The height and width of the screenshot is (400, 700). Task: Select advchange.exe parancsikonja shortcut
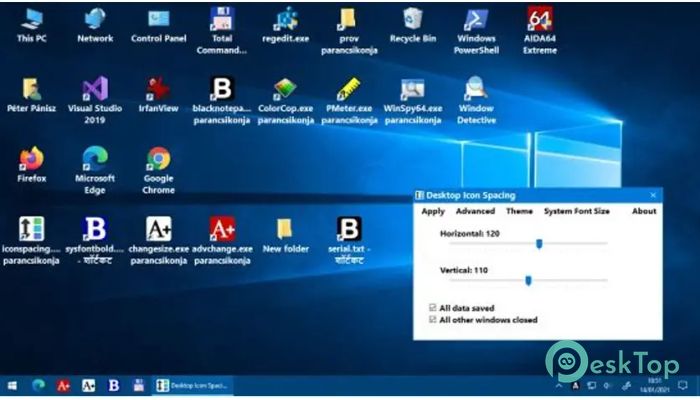222,241
